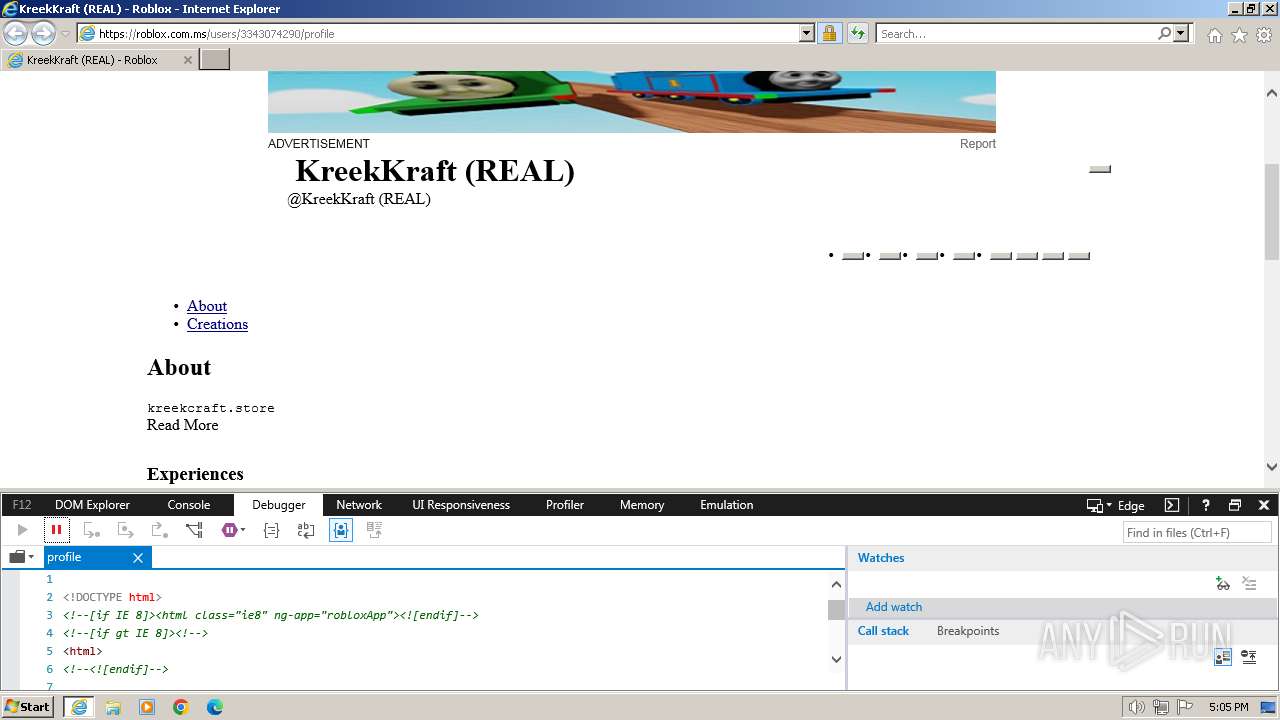The height and width of the screenshot is (720, 1280).
Task: Switch to the DOM Explorer tab
Action: tap(92, 505)
